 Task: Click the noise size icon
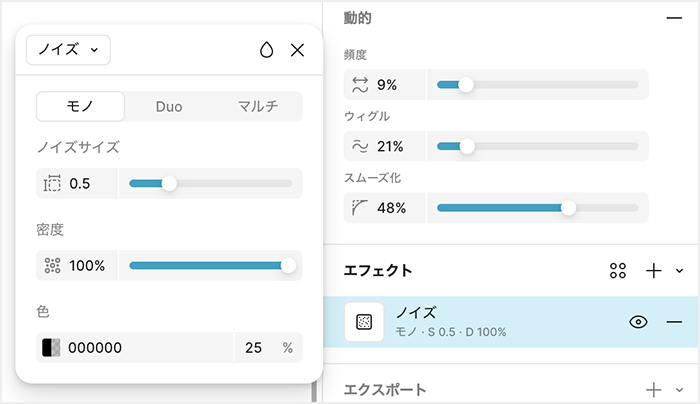point(53,183)
